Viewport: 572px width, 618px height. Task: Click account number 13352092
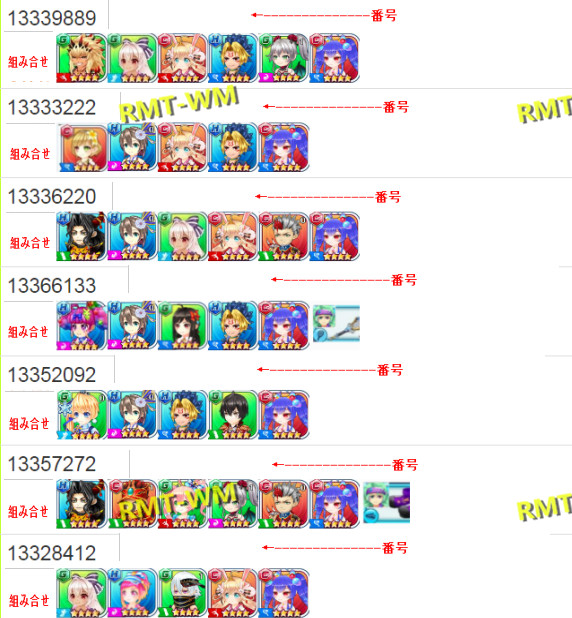click(52, 375)
